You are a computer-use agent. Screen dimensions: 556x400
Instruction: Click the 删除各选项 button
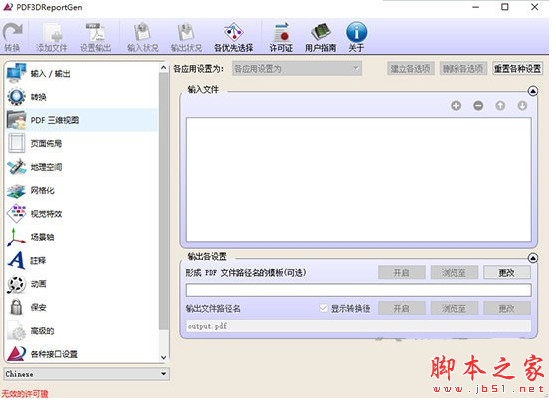tap(463, 68)
